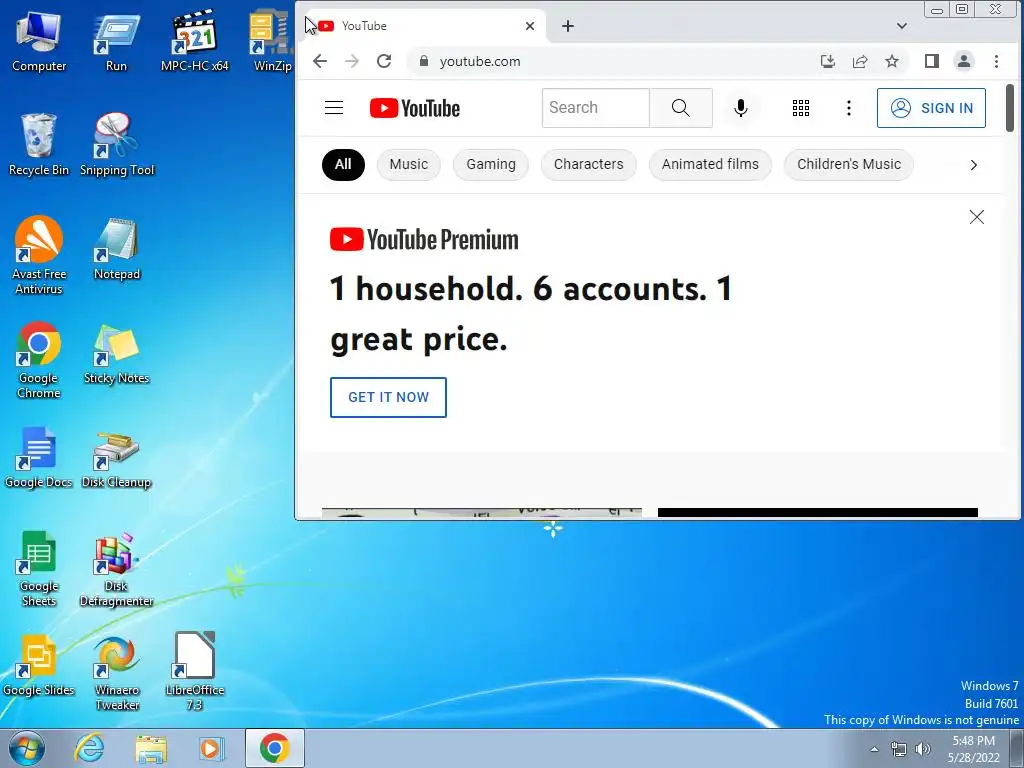Open the YouTube hamburger guide menu
The height and width of the screenshot is (768, 1024).
pyautogui.click(x=334, y=108)
